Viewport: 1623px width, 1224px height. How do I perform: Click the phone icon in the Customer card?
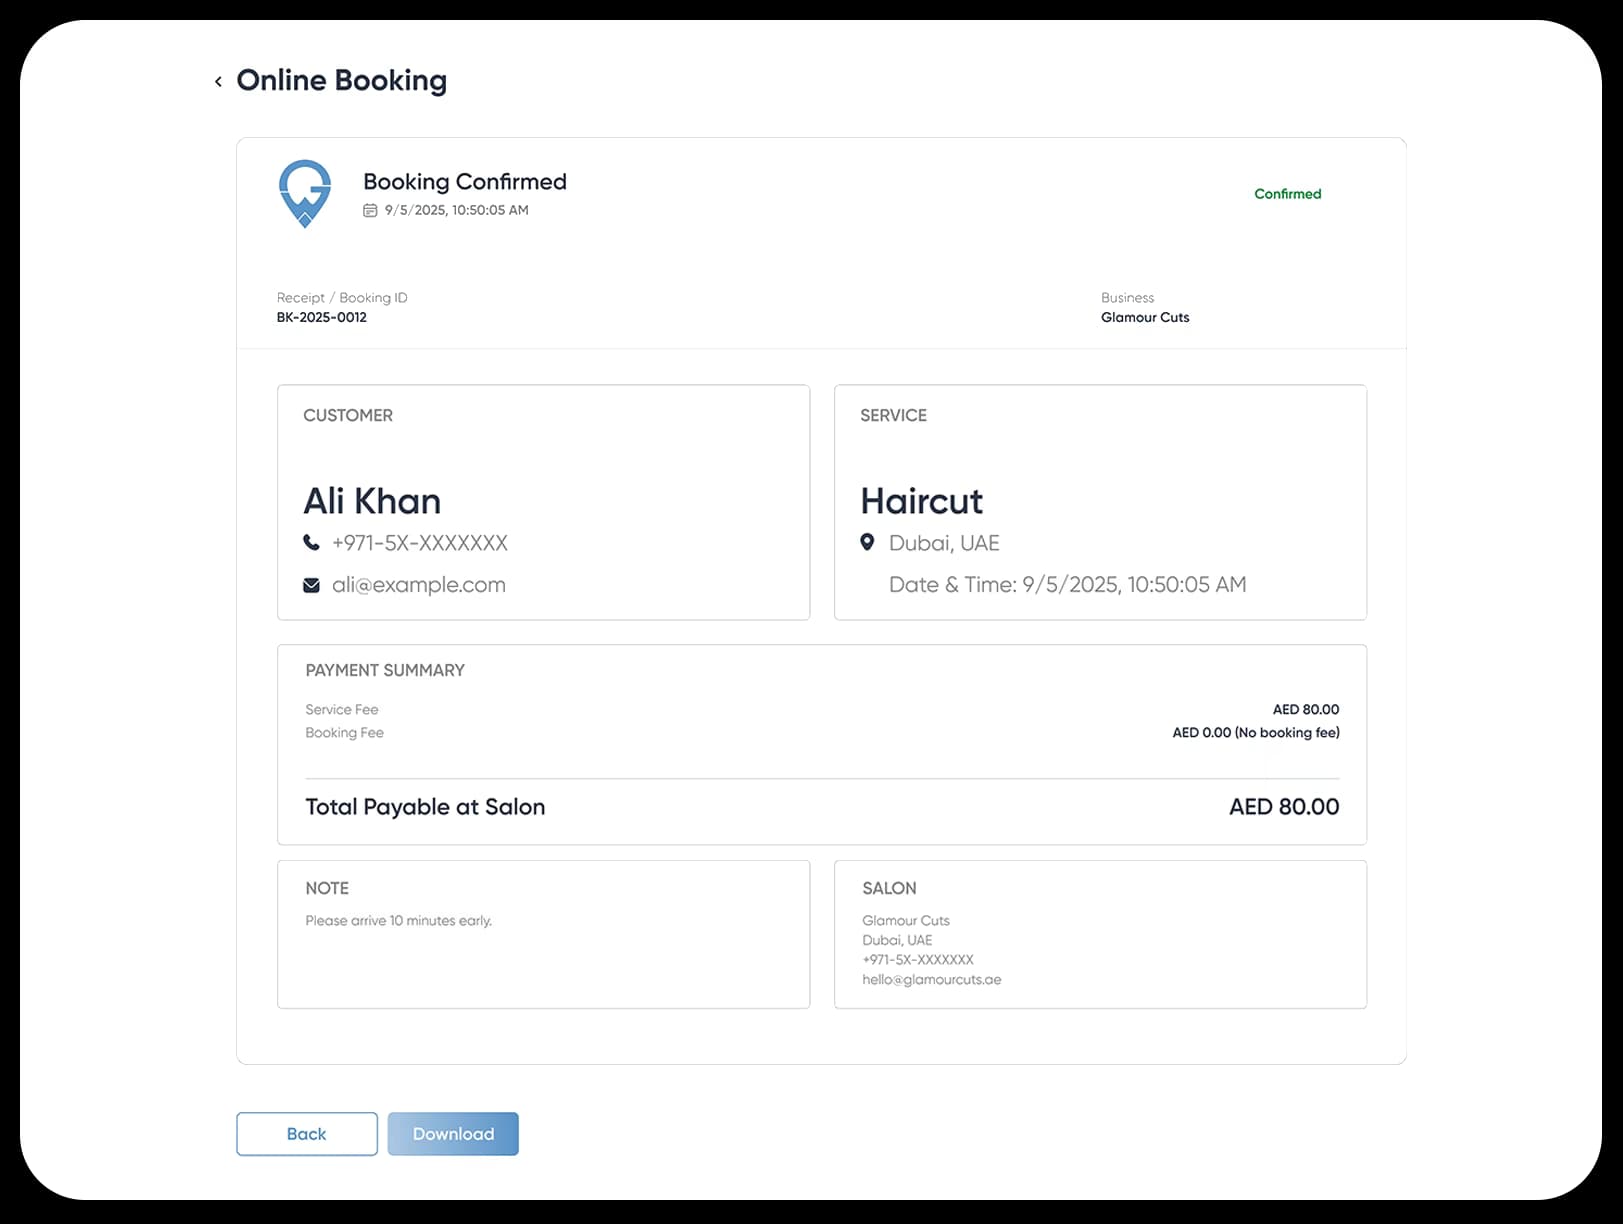click(310, 542)
